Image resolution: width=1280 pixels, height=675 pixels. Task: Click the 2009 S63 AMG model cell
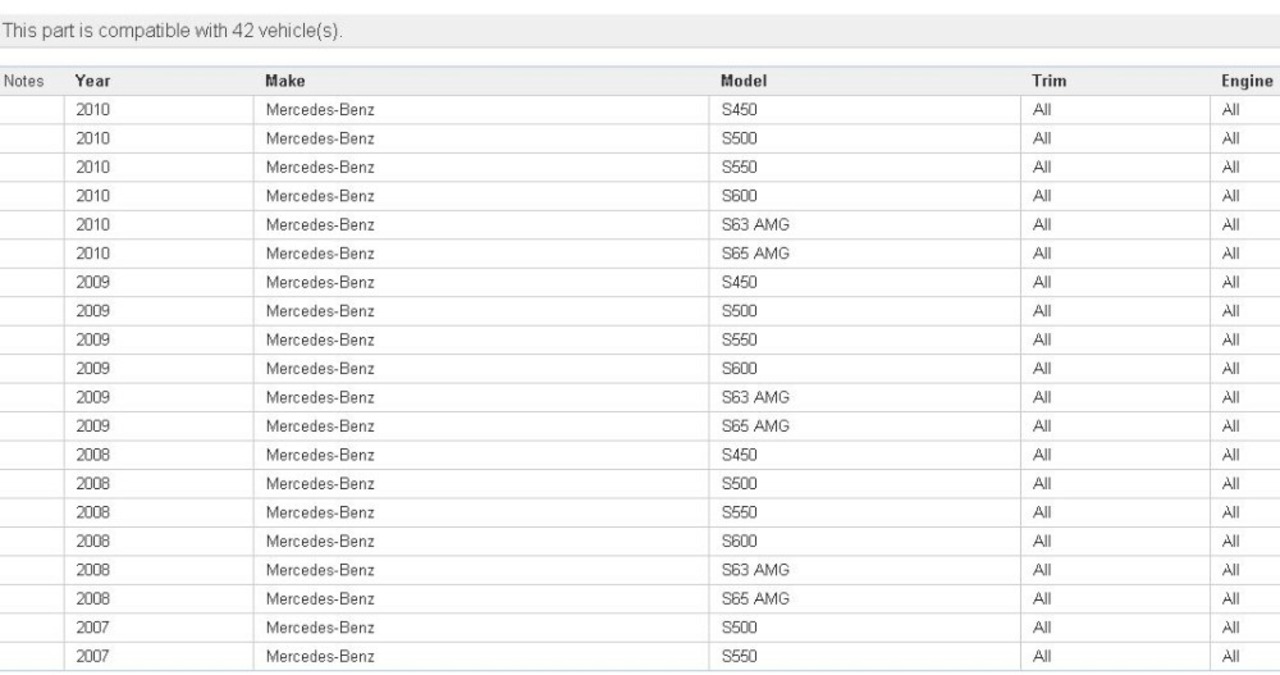[865, 398]
